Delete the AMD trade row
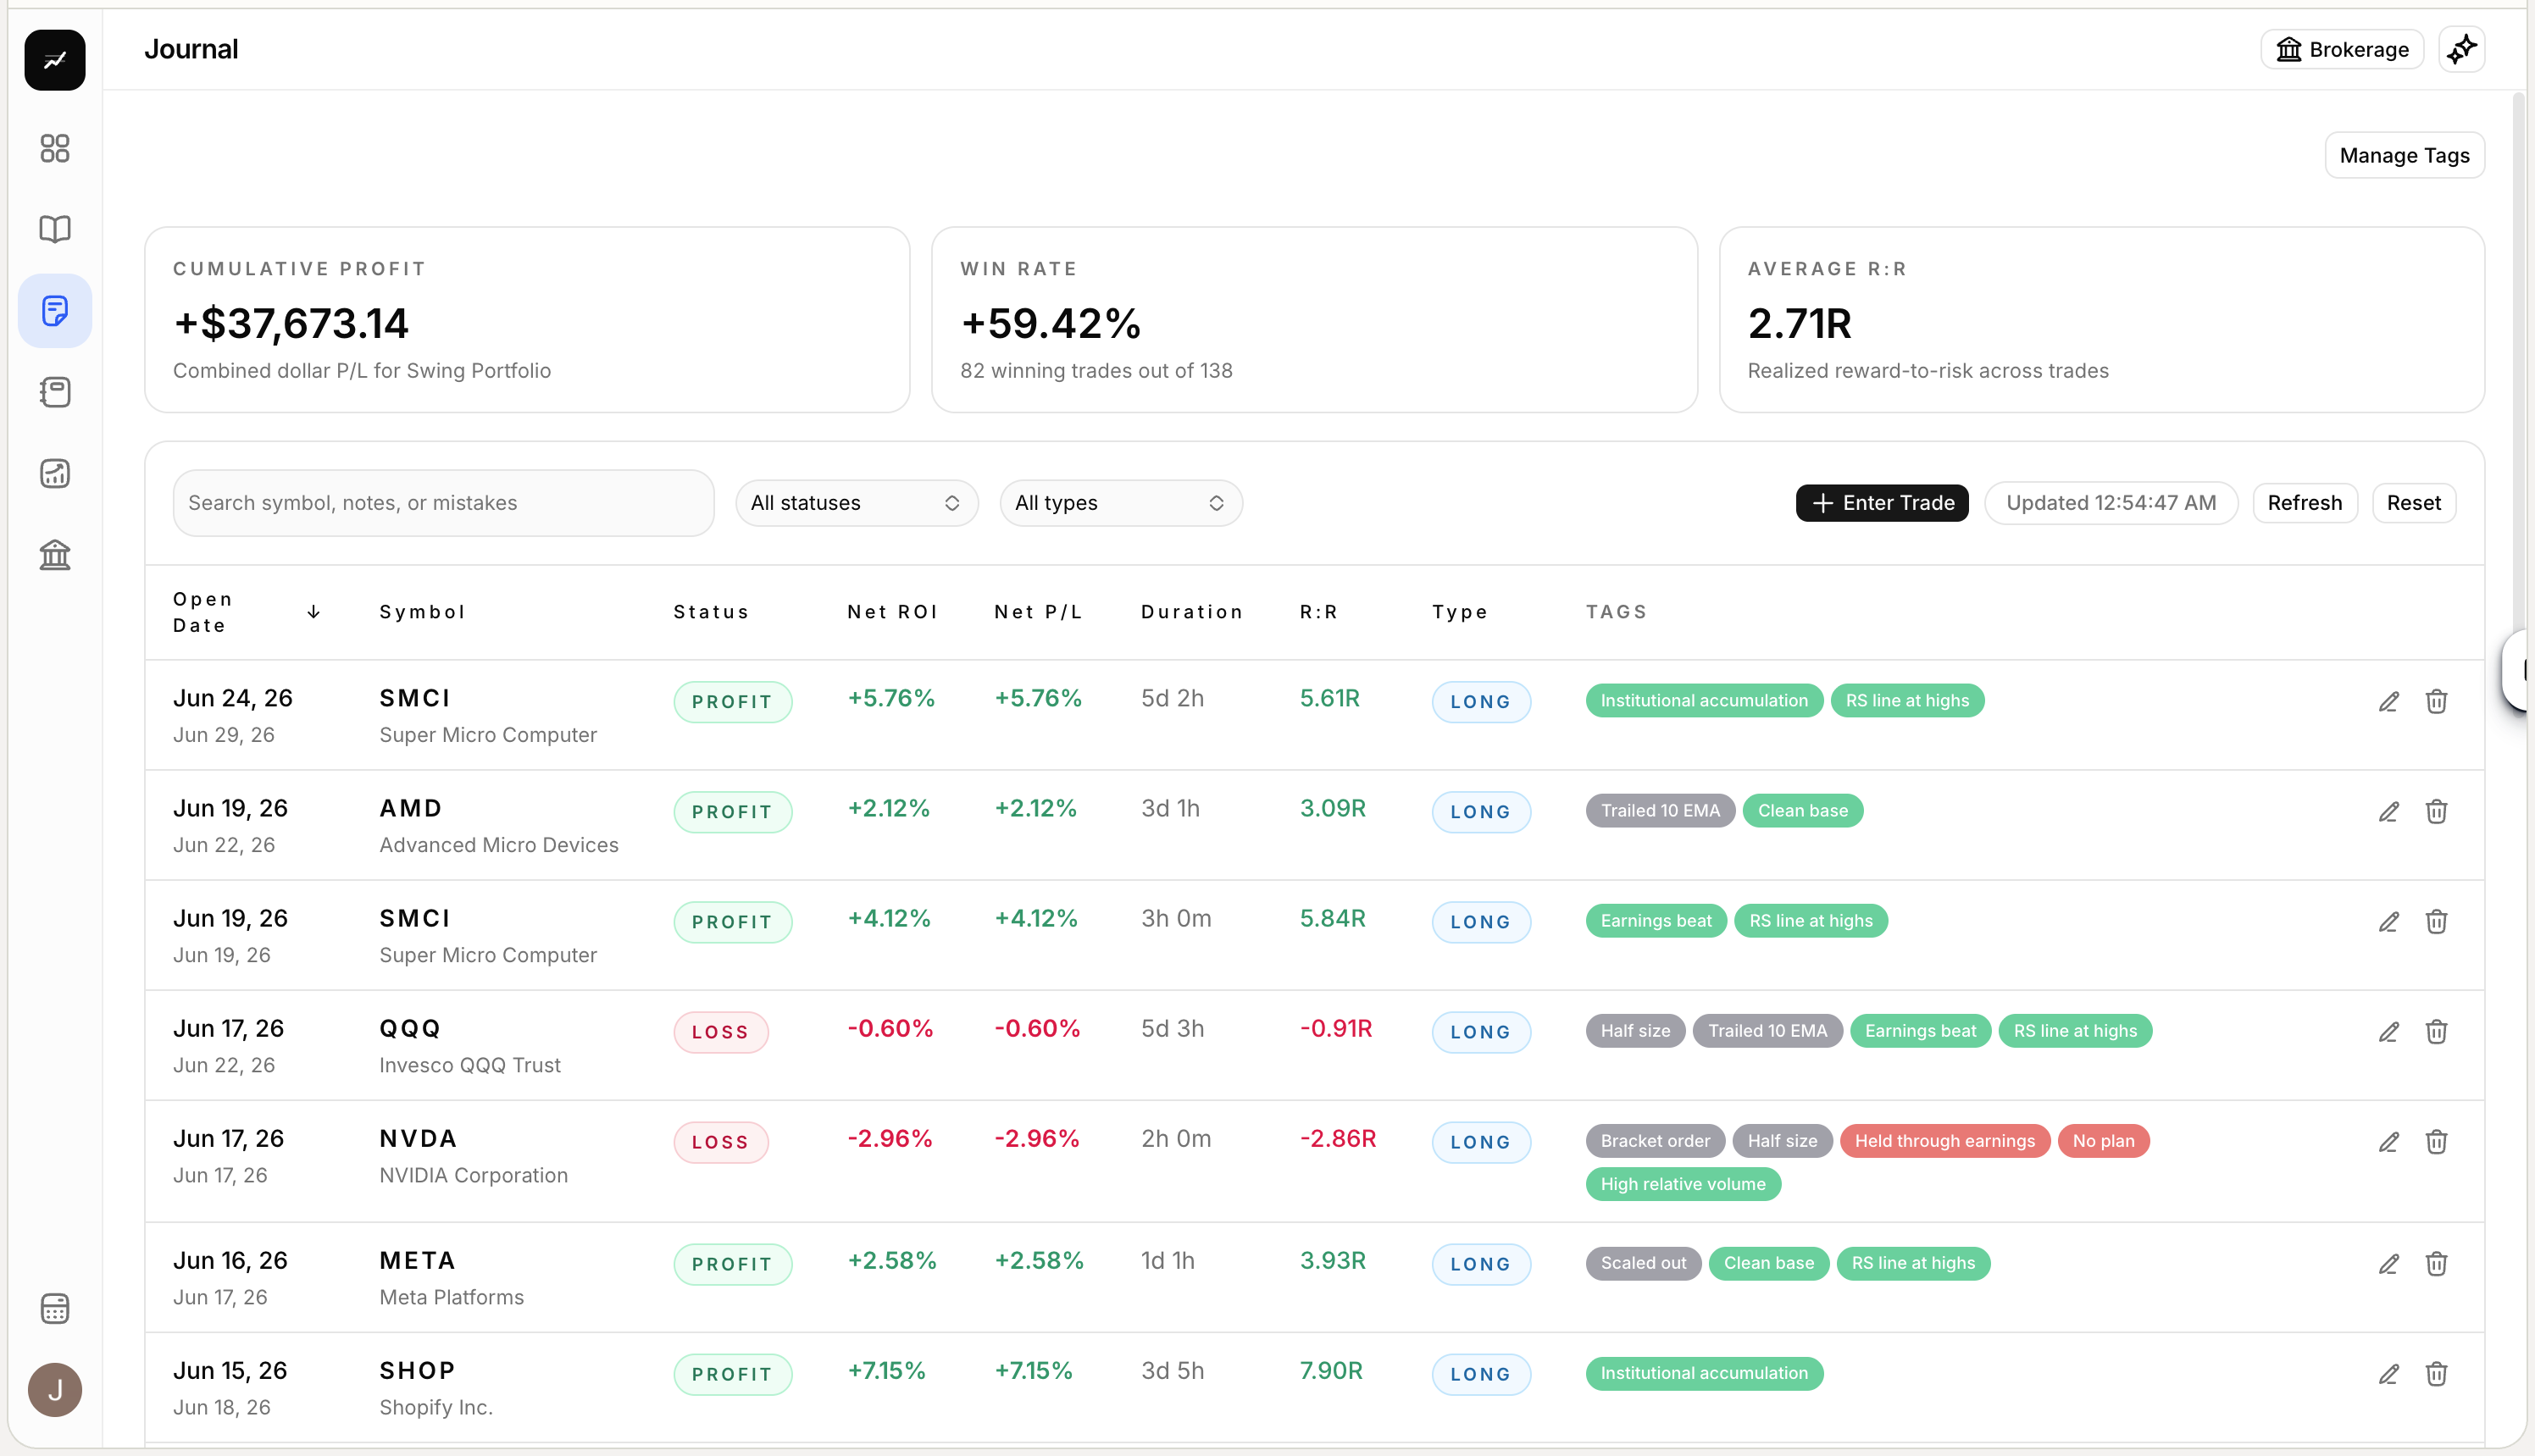 pos(2437,812)
